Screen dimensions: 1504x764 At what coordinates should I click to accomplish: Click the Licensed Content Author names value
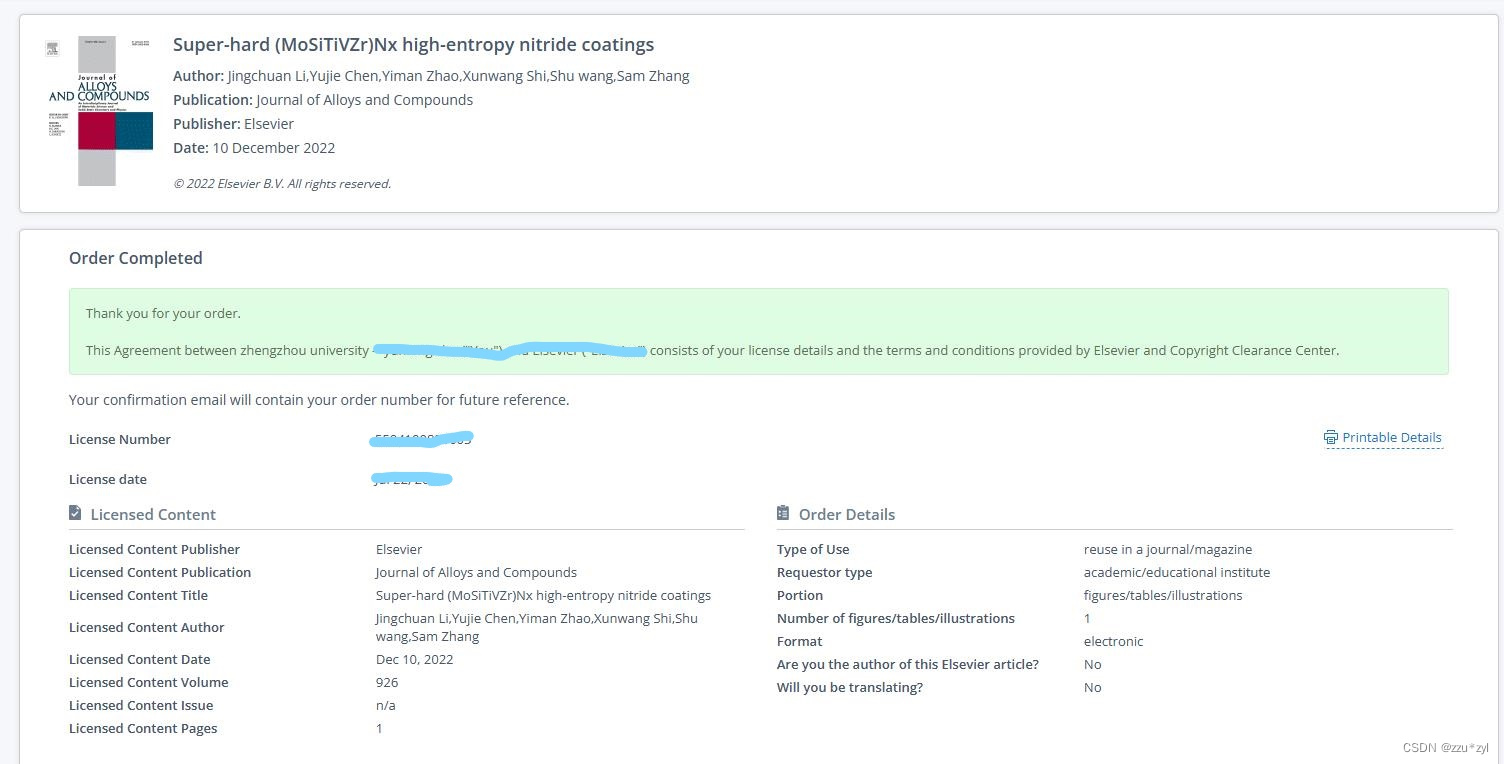tap(537, 627)
